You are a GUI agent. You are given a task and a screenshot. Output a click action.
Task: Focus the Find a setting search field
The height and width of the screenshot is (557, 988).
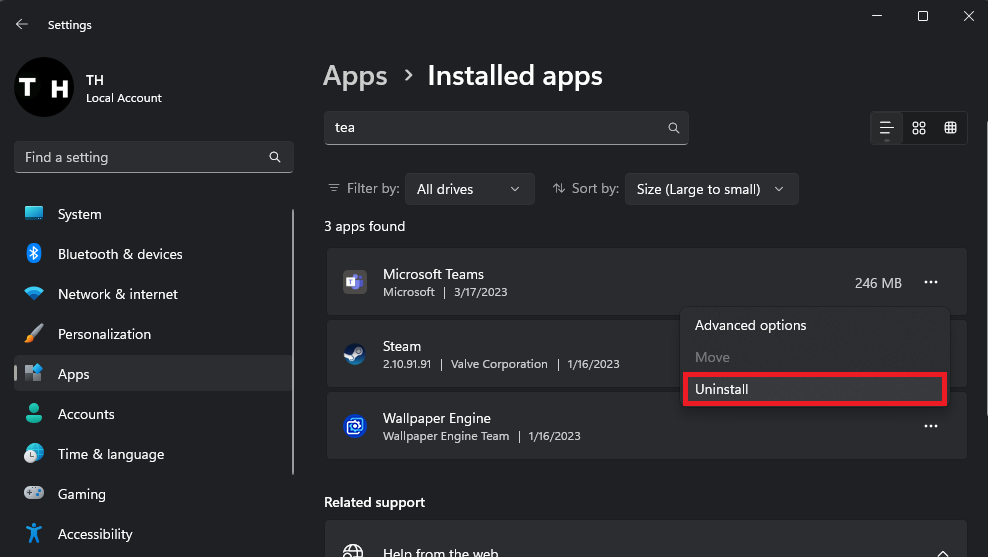[145, 157]
